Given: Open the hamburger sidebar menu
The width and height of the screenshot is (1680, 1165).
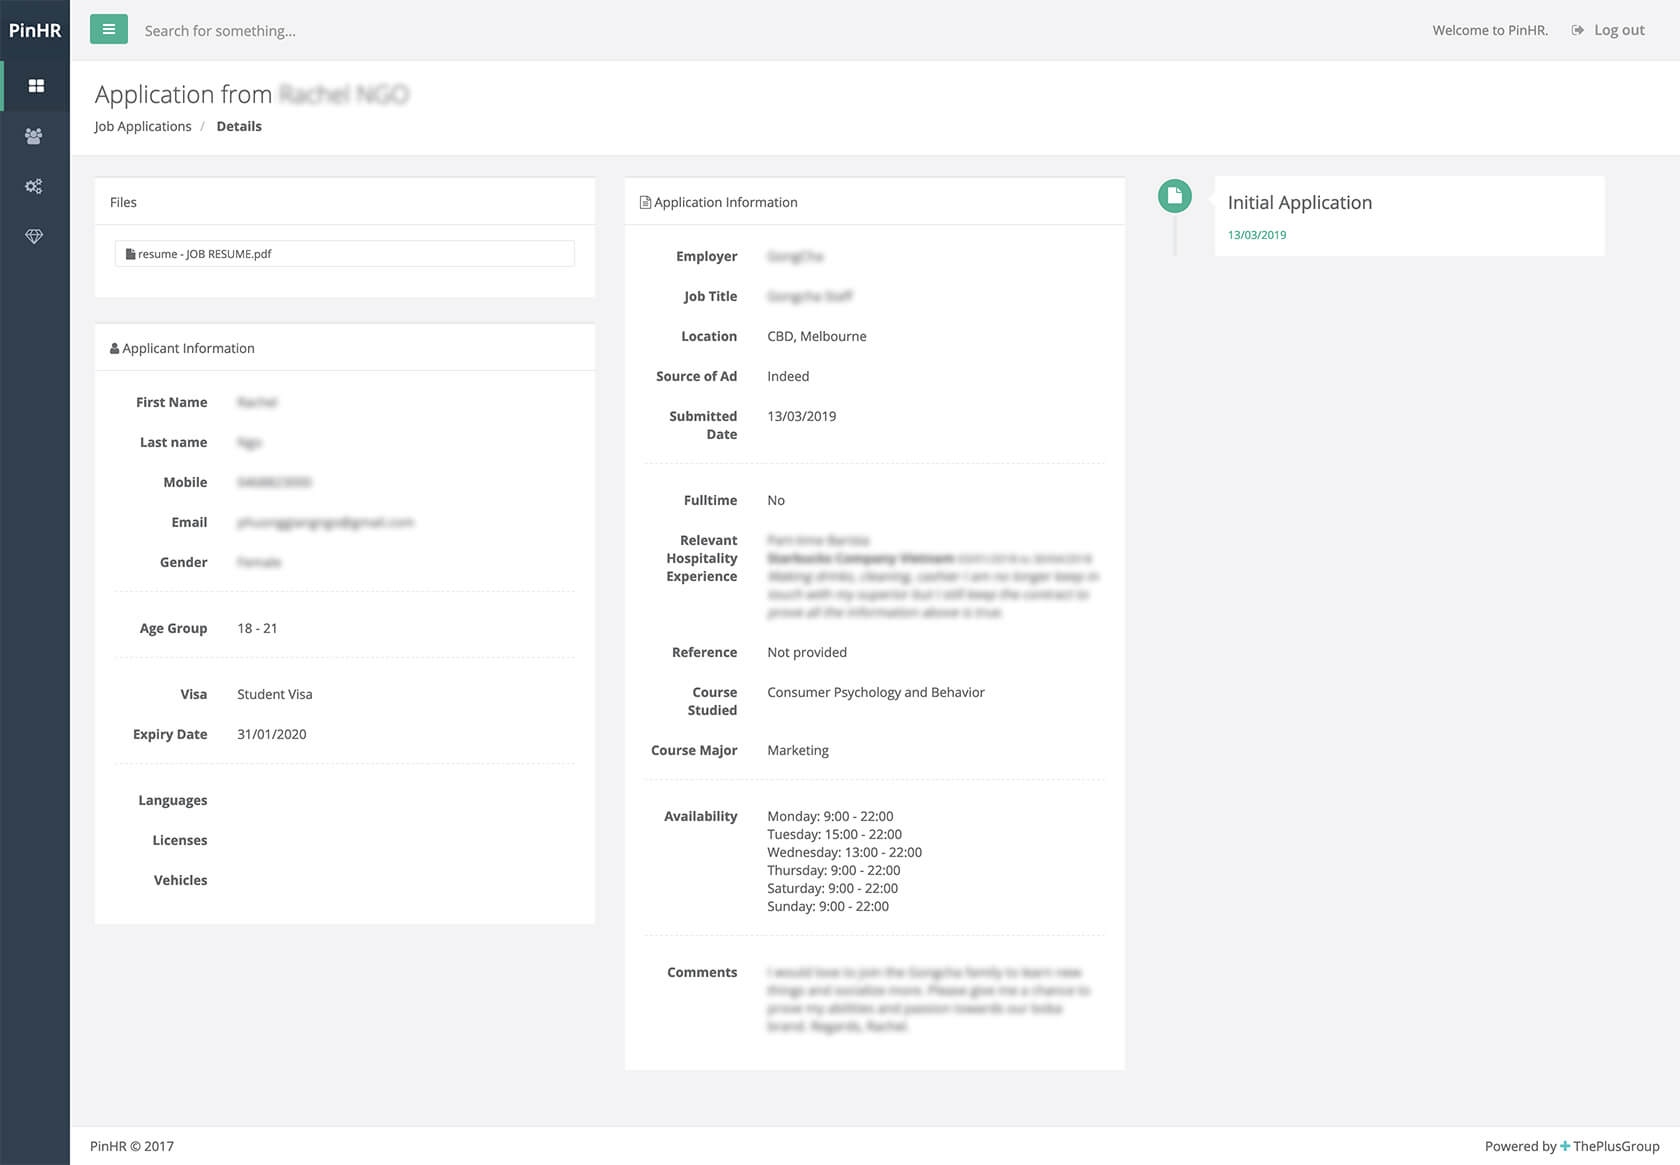Looking at the screenshot, I should (x=108, y=29).
